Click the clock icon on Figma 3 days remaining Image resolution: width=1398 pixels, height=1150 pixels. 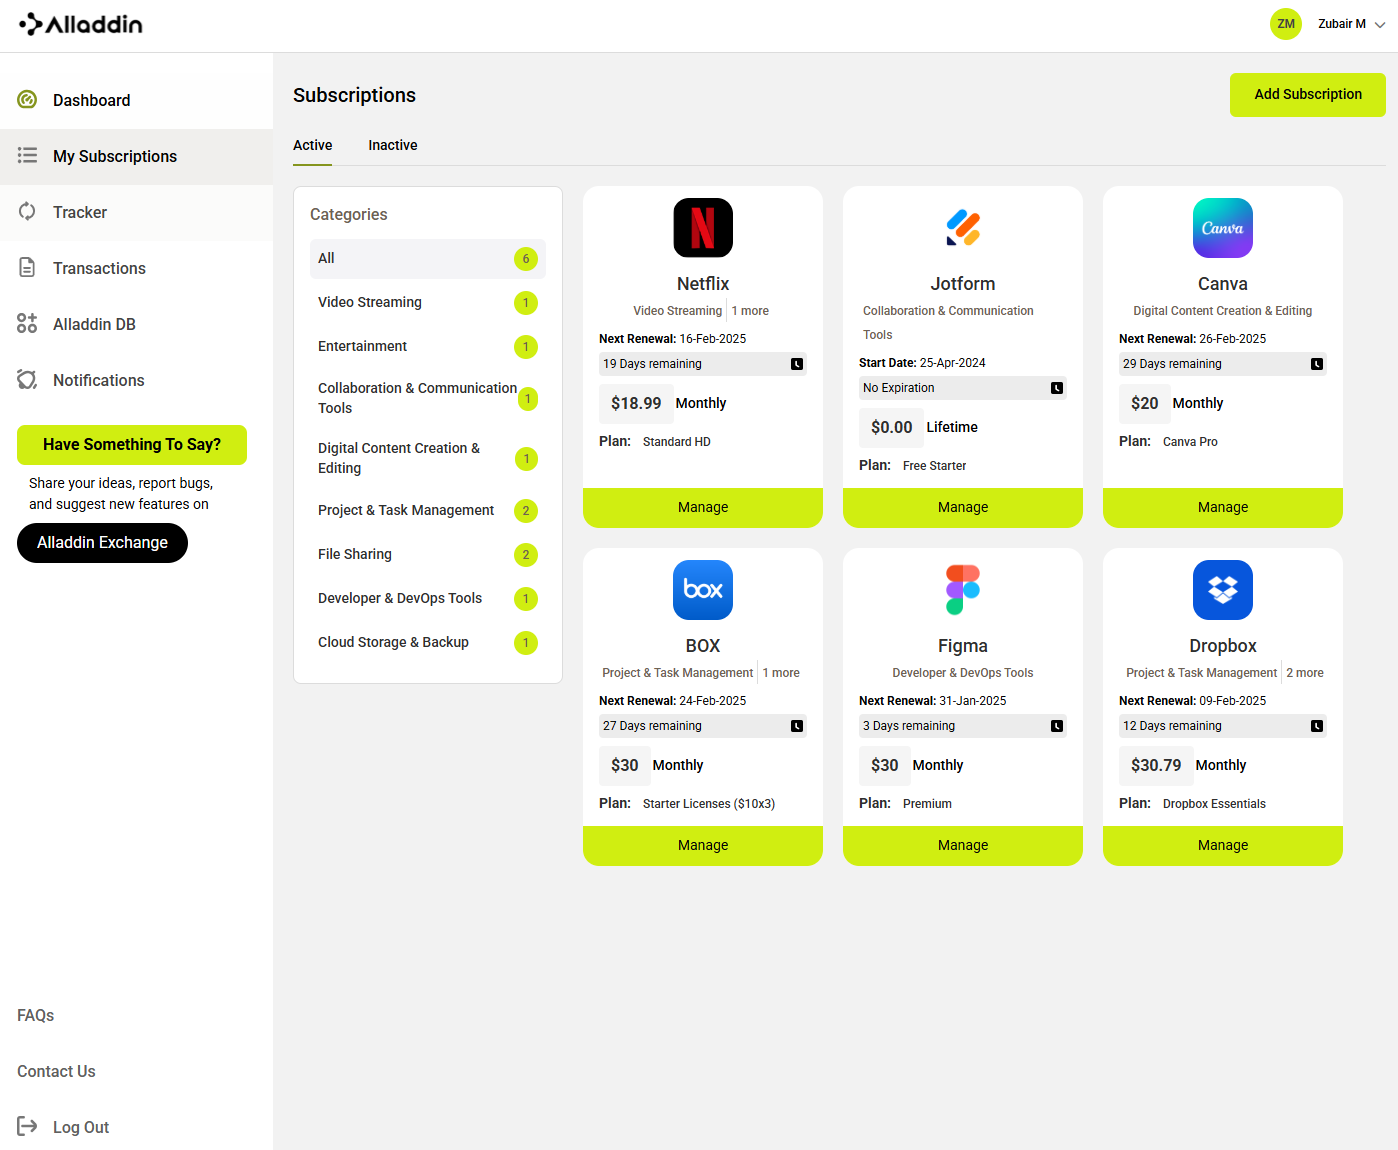point(1057,726)
